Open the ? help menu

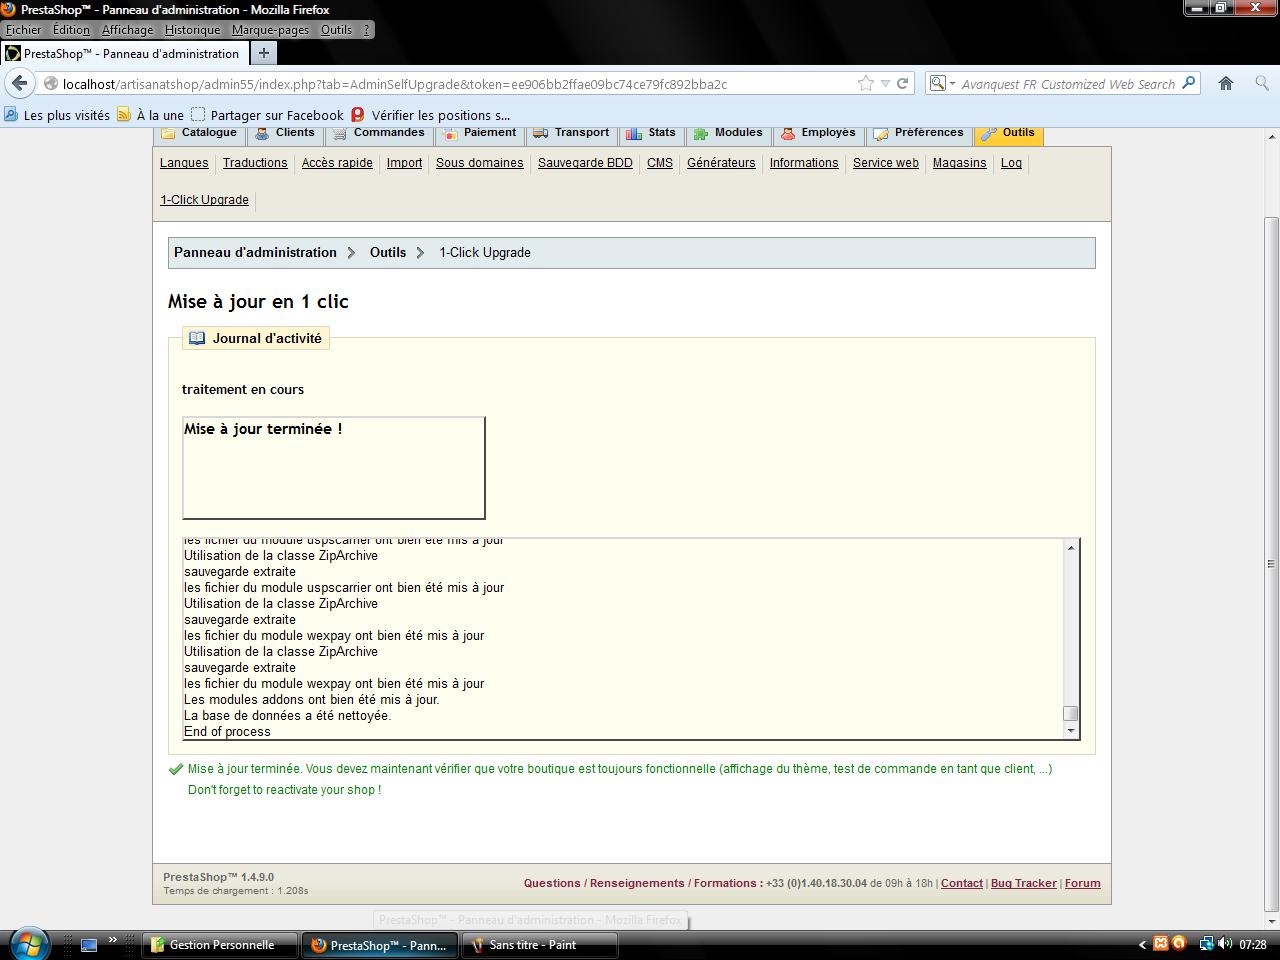tap(366, 30)
